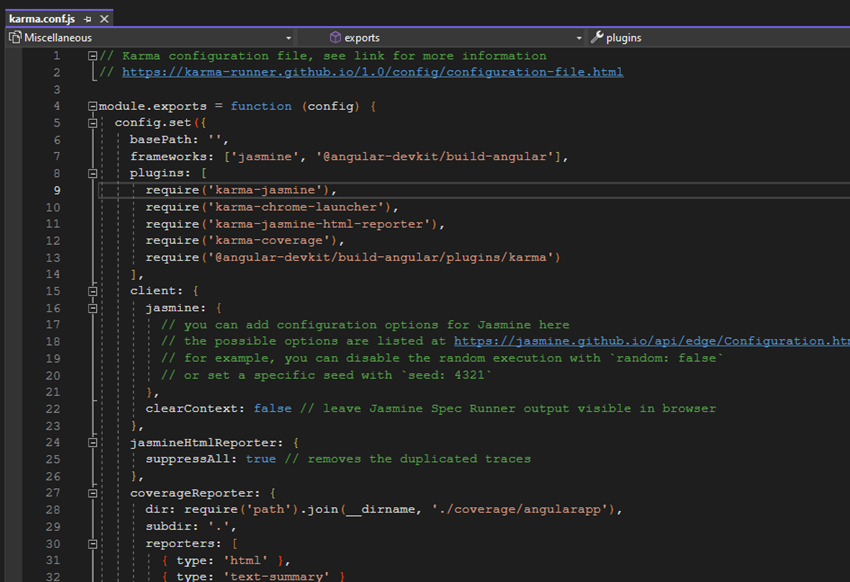Collapse the module.exports function block
850x582 pixels.
pyautogui.click(x=91, y=105)
